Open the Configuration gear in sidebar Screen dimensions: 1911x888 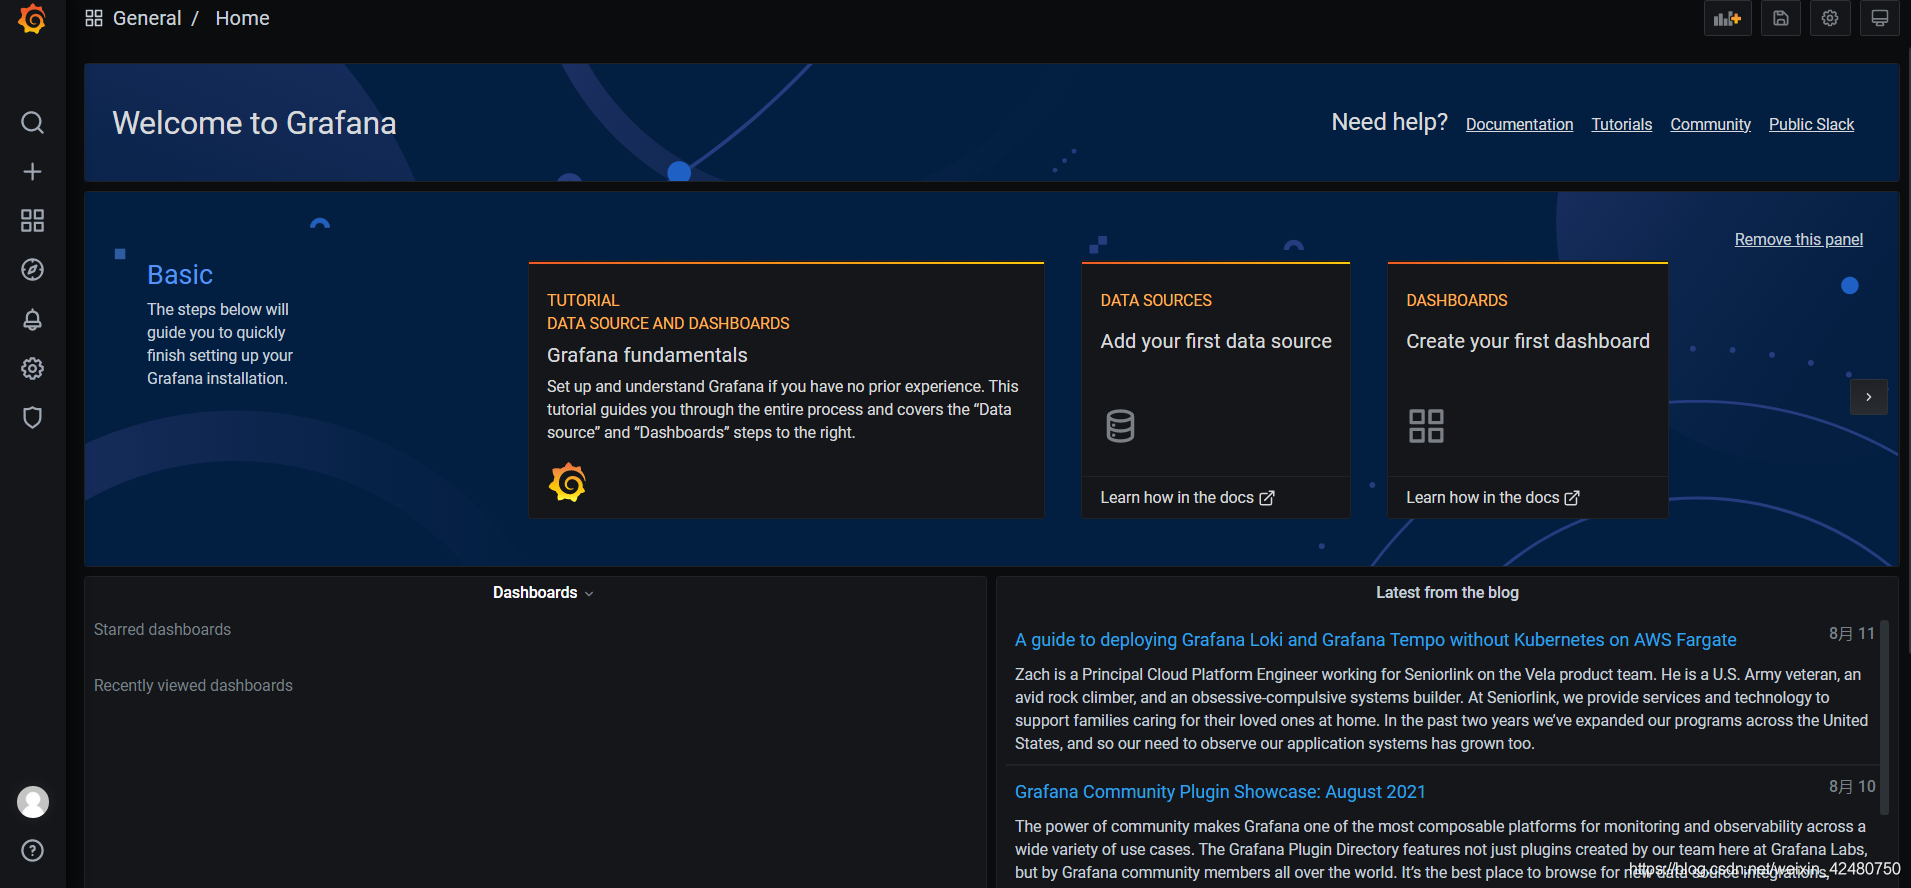coord(32,369)
